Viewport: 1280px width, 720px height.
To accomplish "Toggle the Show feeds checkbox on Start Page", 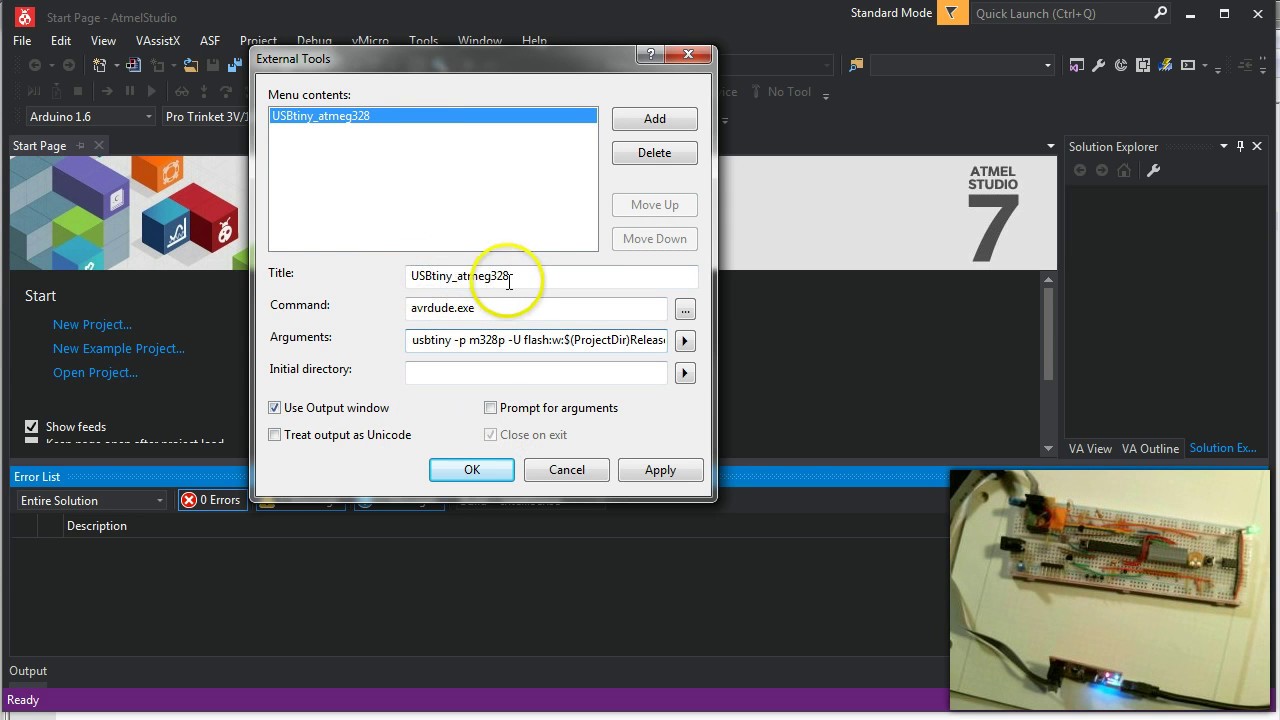I will tap(31, 426).
